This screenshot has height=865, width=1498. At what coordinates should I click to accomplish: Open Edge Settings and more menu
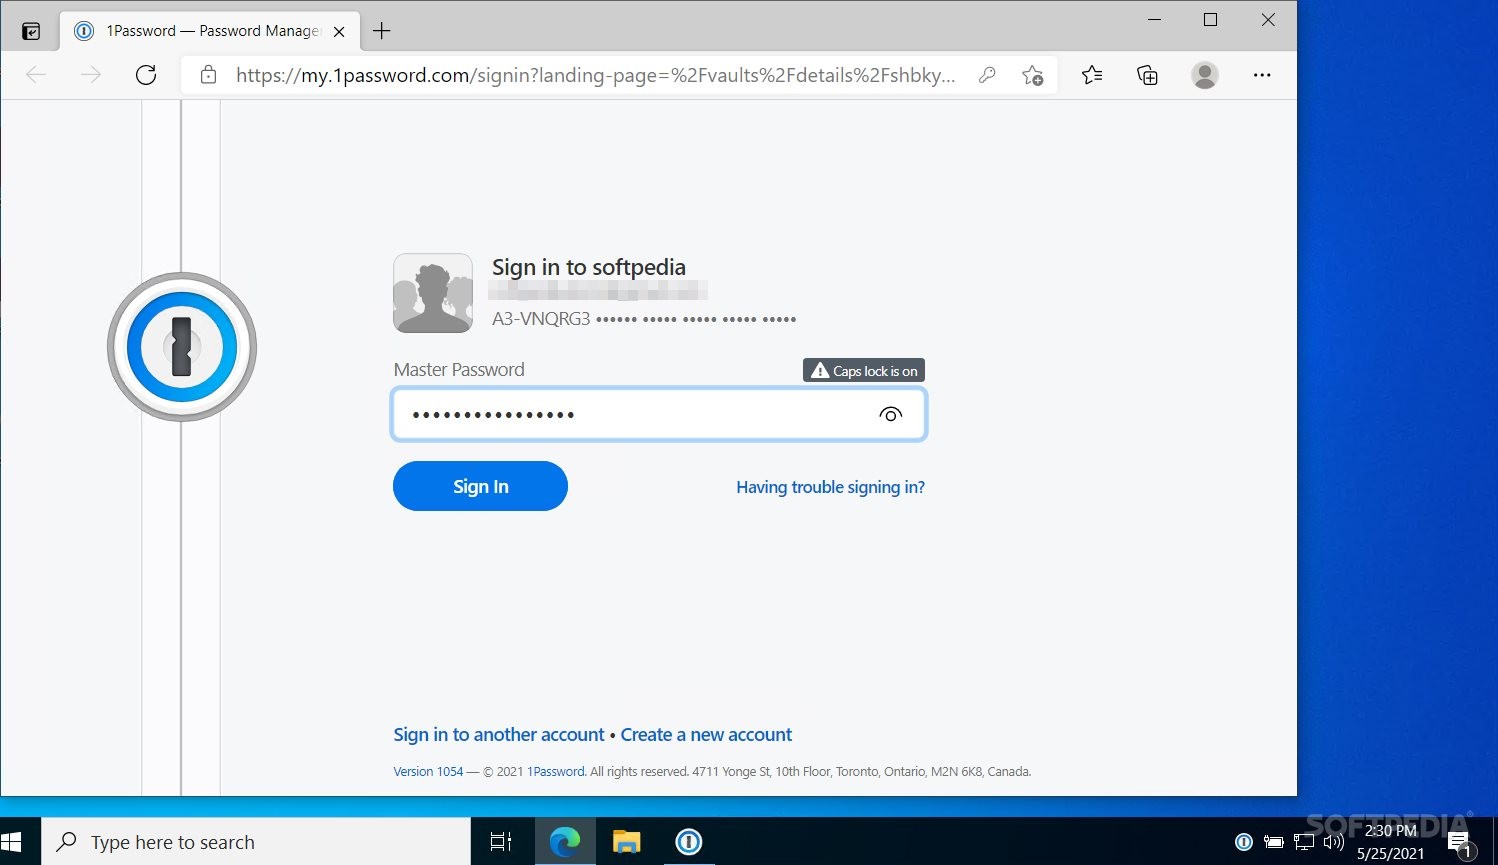tap(1262, 75)
